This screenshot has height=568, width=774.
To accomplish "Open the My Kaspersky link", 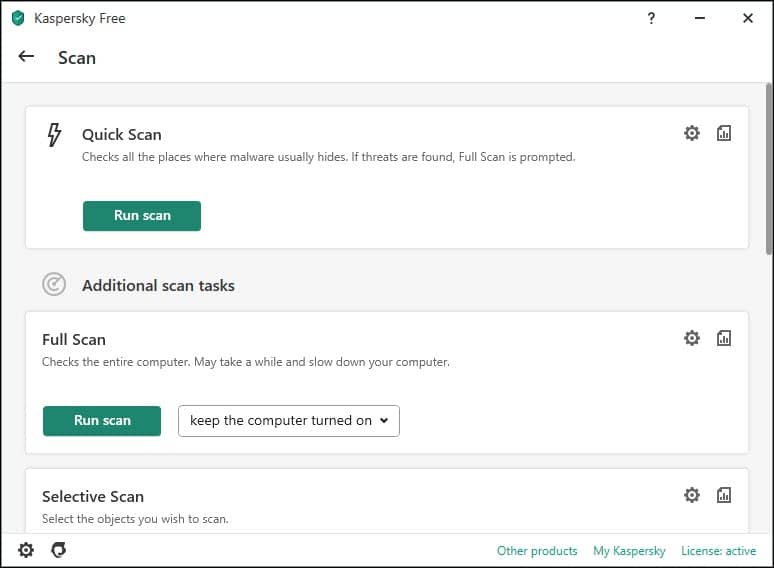I will (x=629, y=551).
